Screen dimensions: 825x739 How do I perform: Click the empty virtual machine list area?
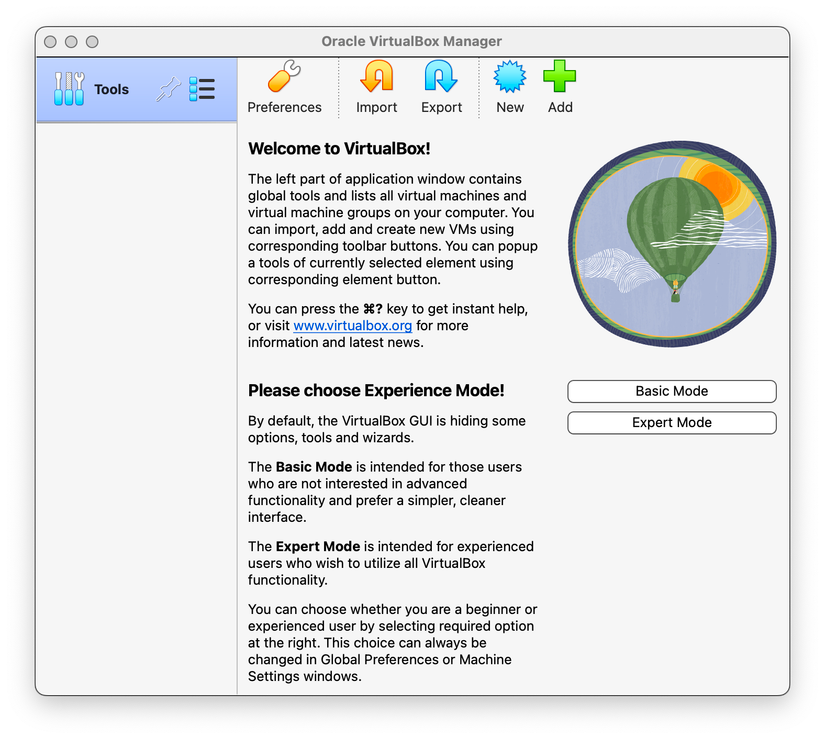click(135, 400)
